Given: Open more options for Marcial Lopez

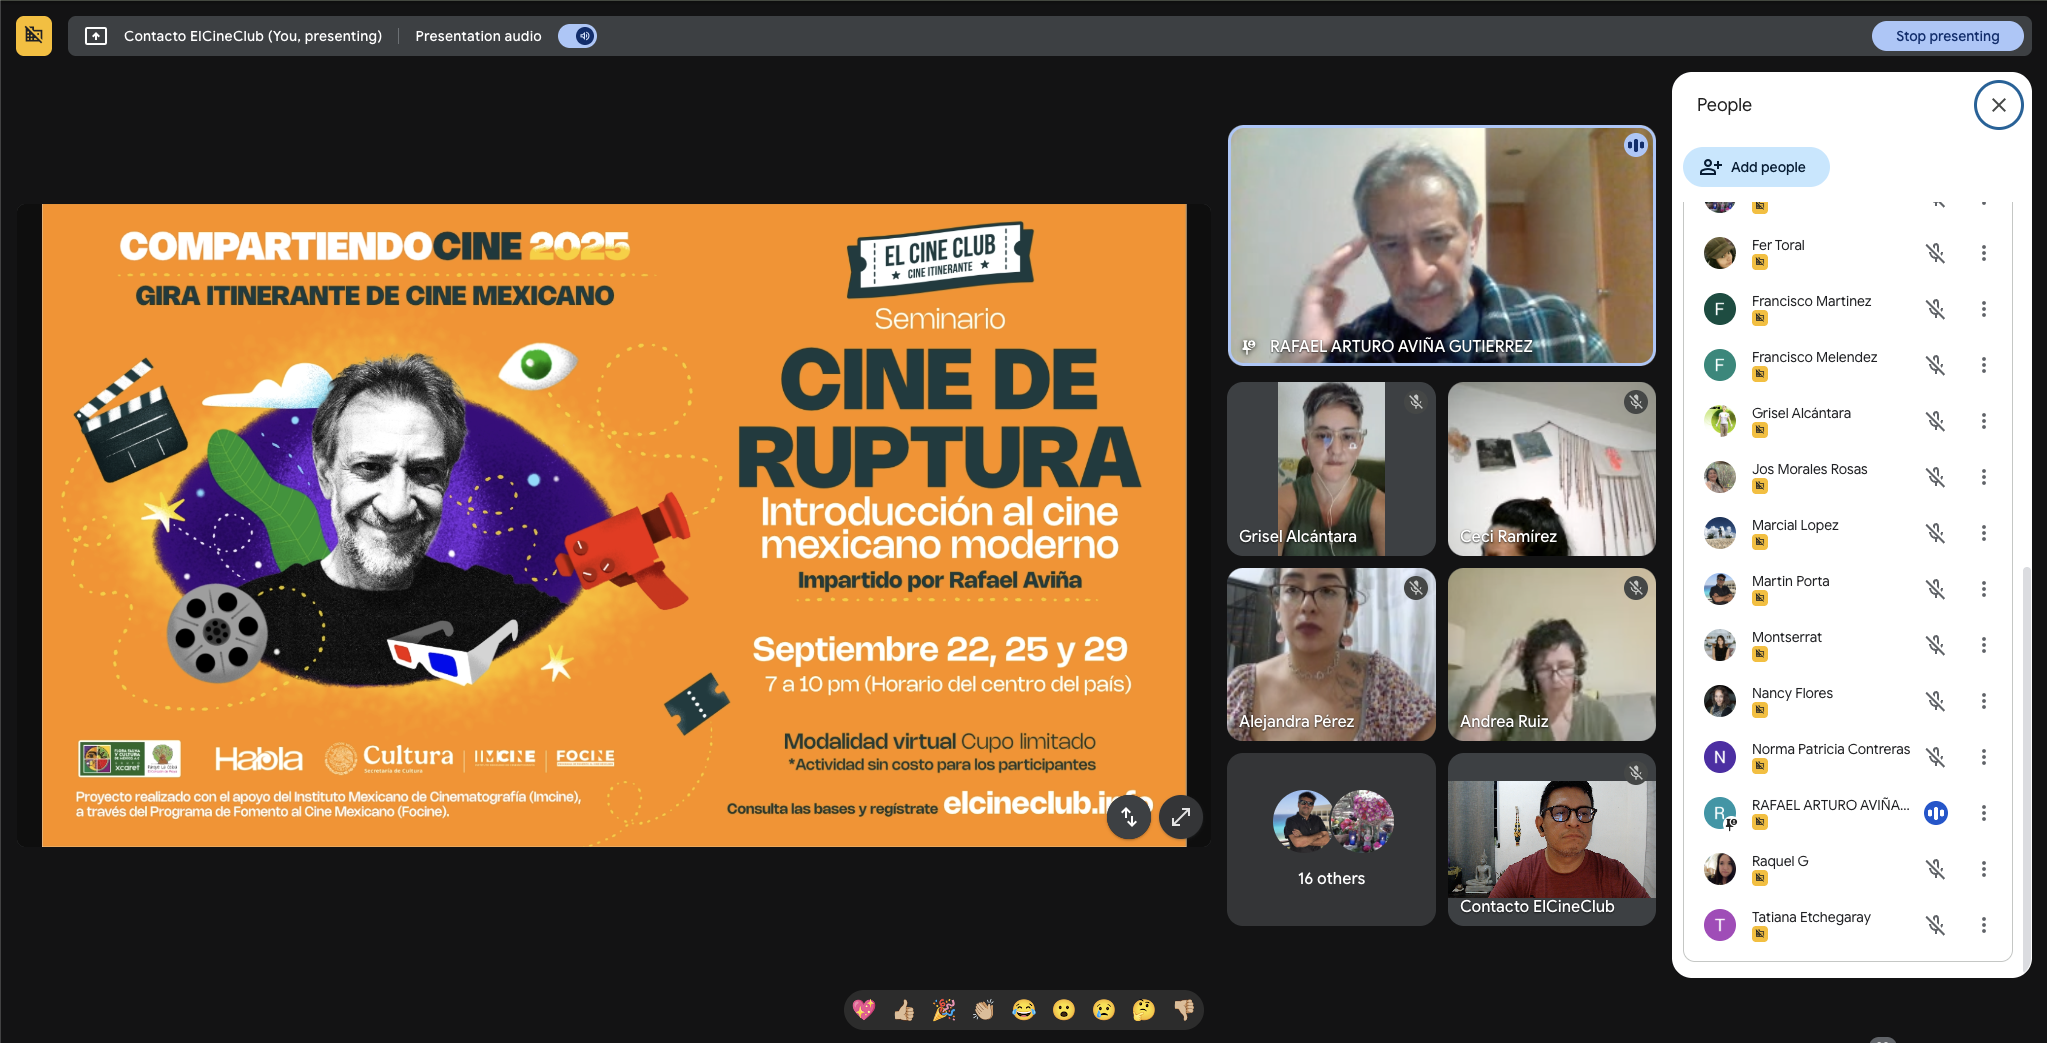Looking at the screenshot, I should [1983, 533].
